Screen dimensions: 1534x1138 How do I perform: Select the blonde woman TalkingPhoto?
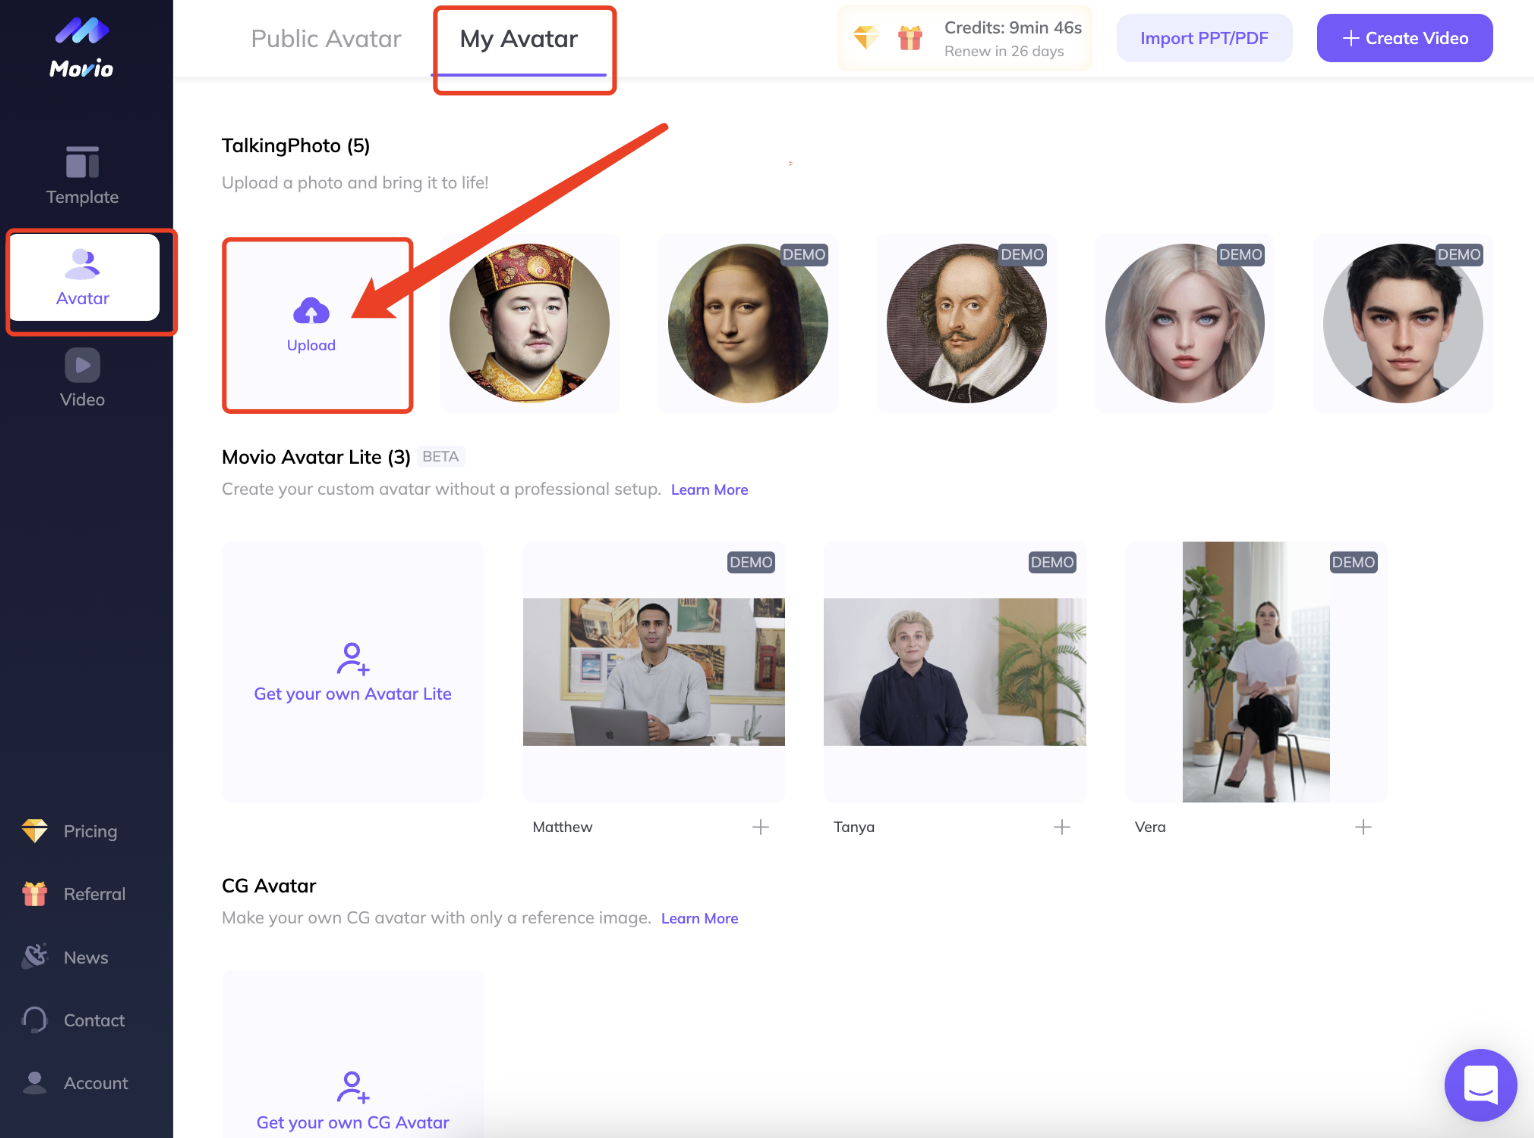click(x=1185, y=323)
